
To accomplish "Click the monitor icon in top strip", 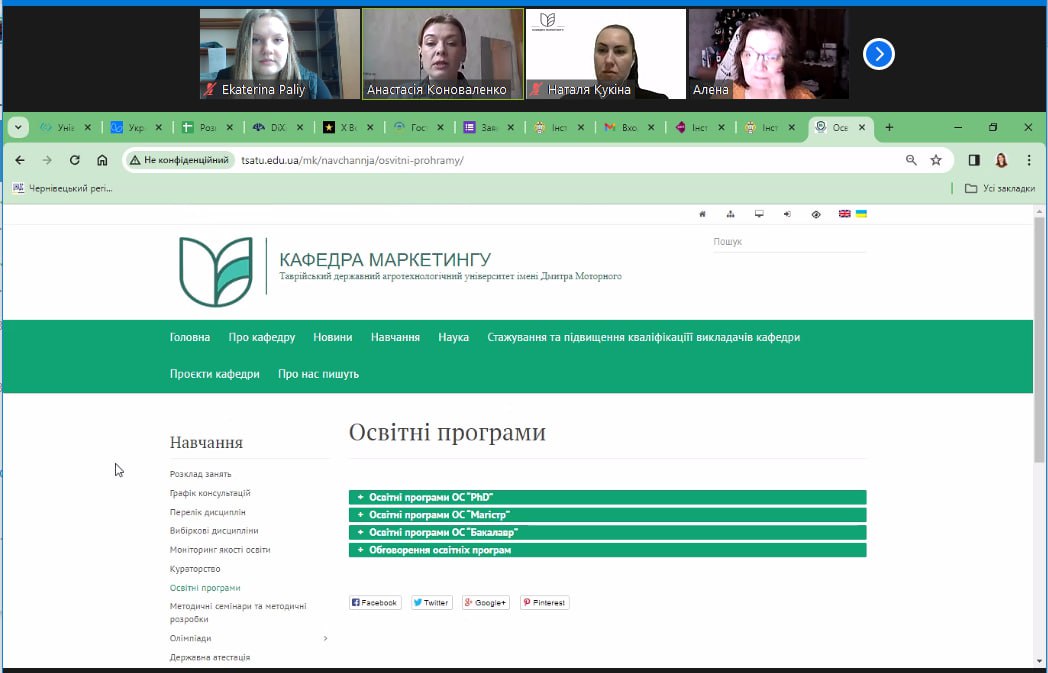I will (x=759, y=214).
